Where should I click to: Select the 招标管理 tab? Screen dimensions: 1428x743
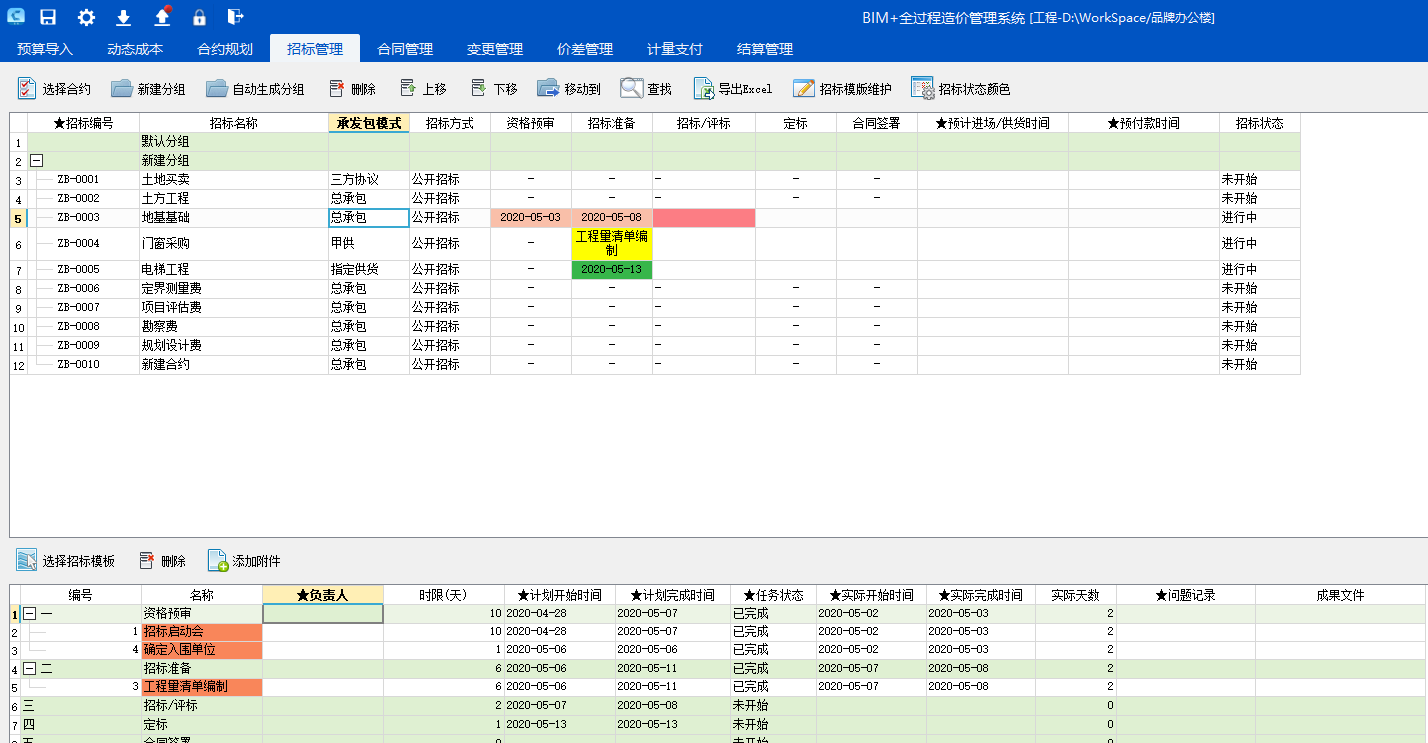point(315,49)
